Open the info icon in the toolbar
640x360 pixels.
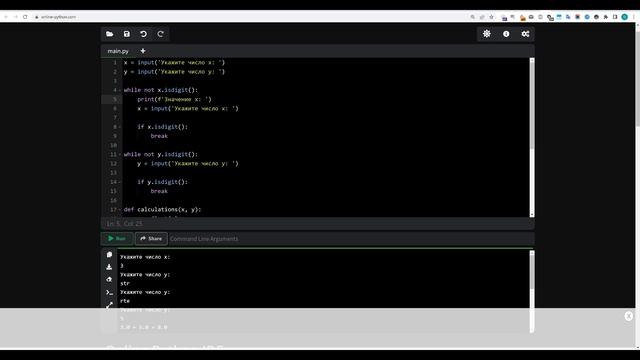(x=506, y=34)
